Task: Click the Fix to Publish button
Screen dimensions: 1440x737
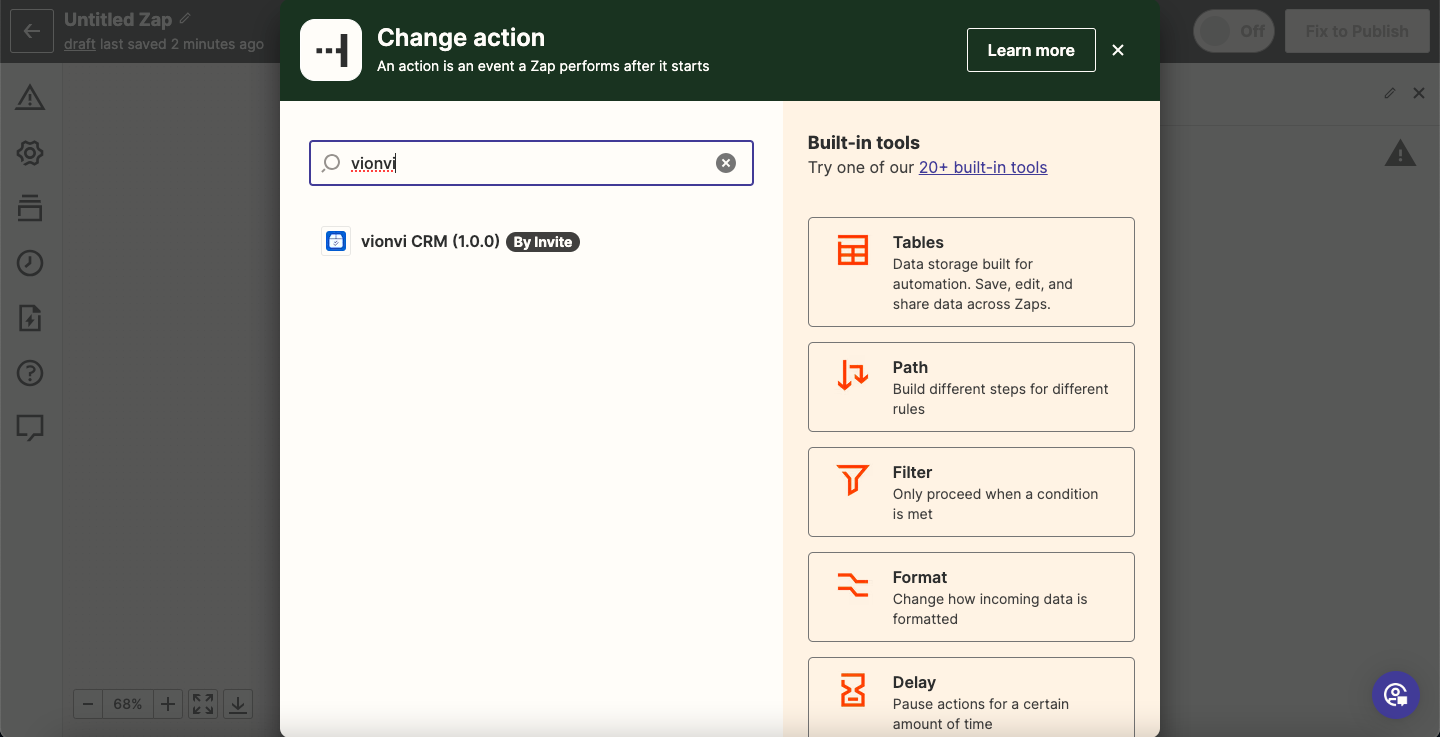Action: pos(1357,31)
